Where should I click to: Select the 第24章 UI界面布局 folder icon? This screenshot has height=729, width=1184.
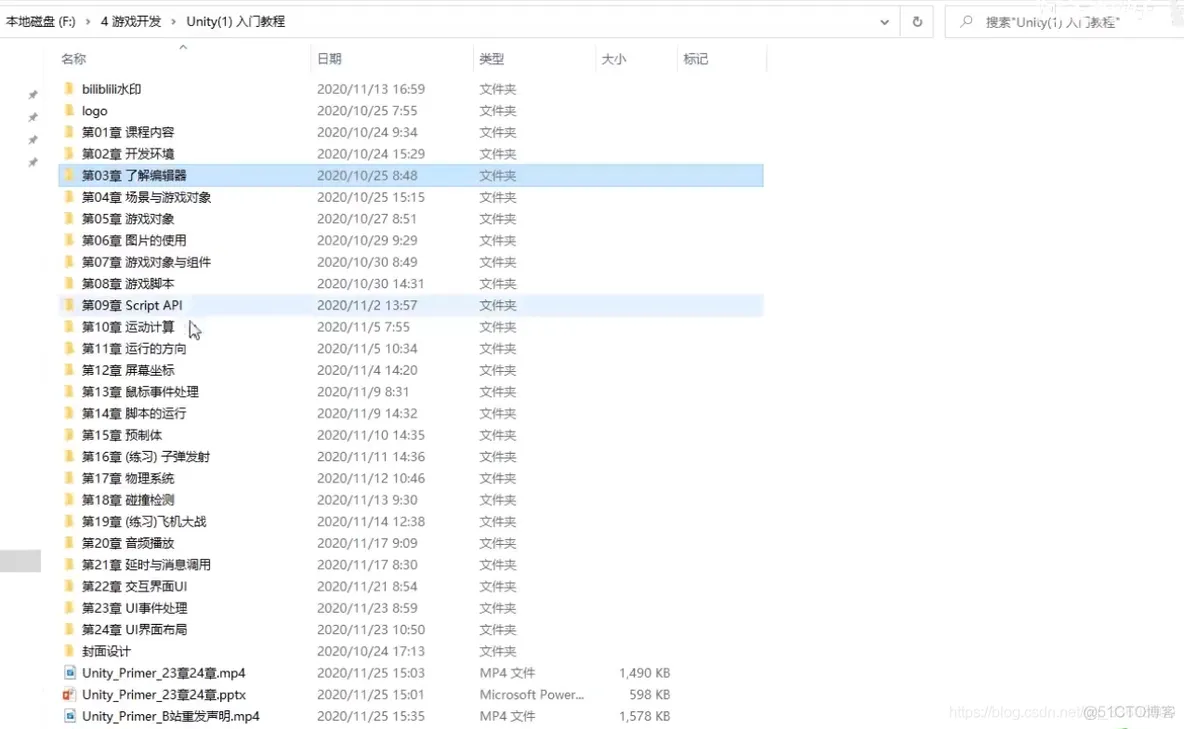point(69,630)
